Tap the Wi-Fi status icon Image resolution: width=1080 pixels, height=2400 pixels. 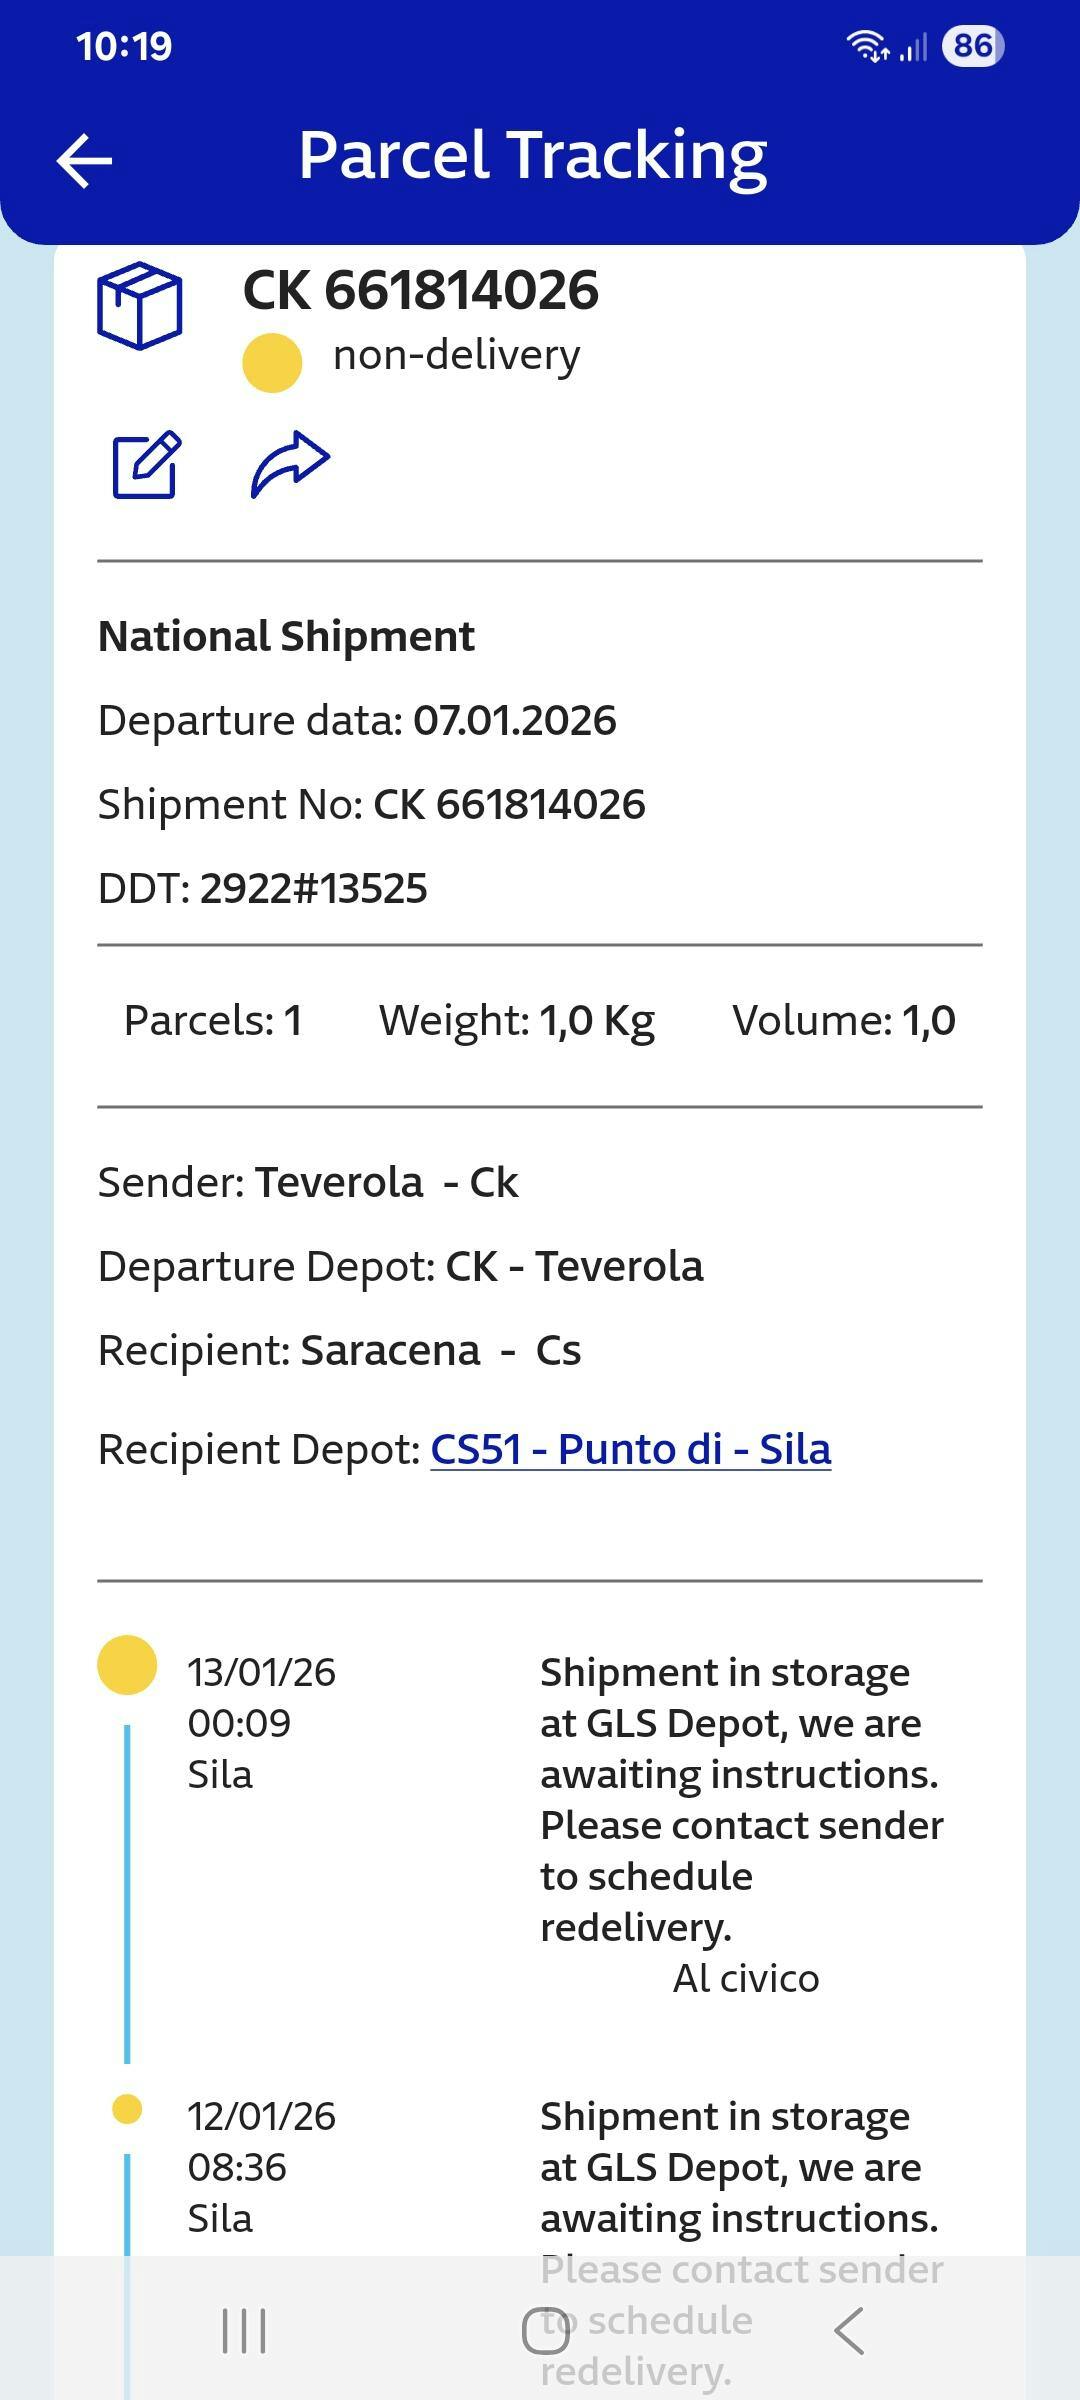pyautogui.click(x=867, y=46)
